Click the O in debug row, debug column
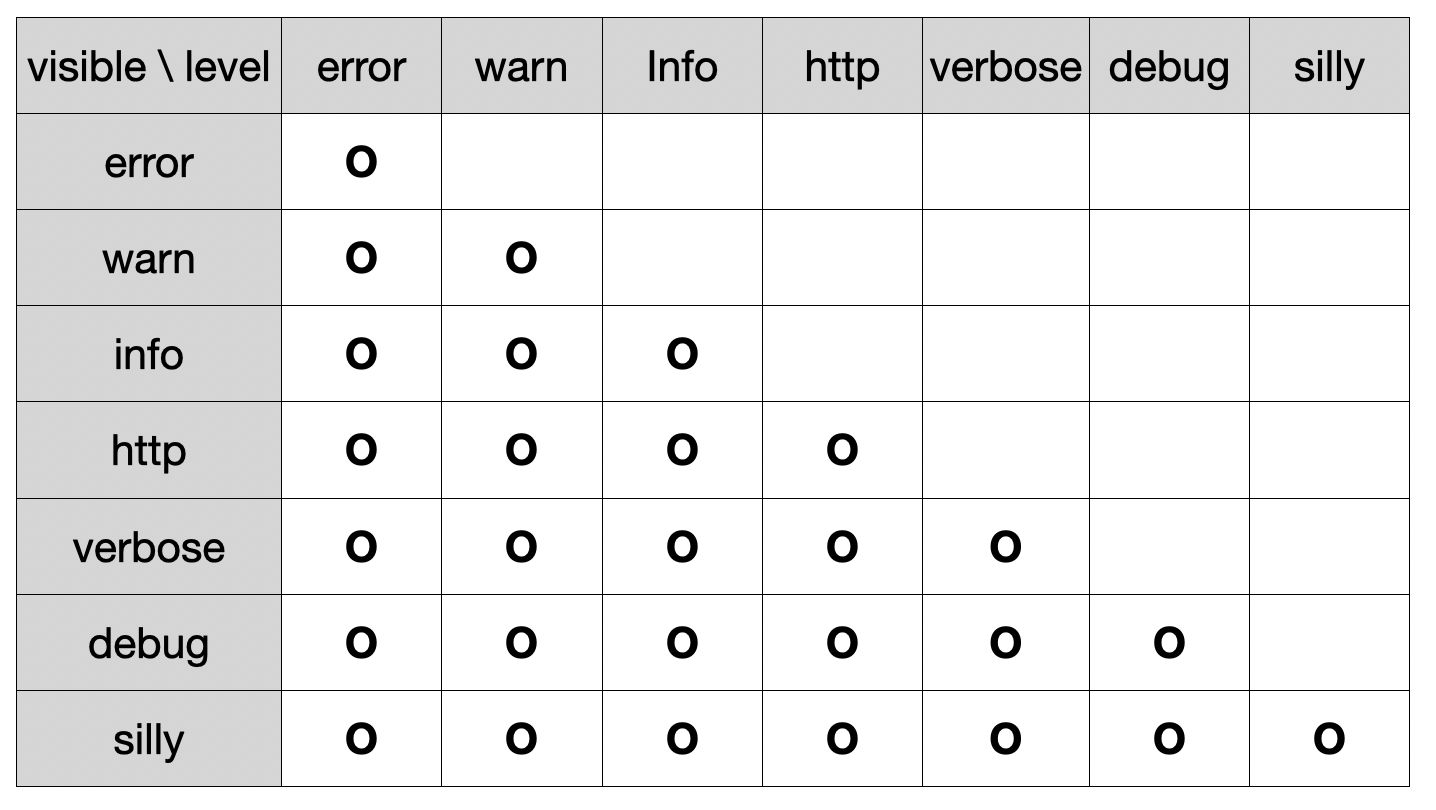Viewport: 1436px width, 810px height. 1169,642
